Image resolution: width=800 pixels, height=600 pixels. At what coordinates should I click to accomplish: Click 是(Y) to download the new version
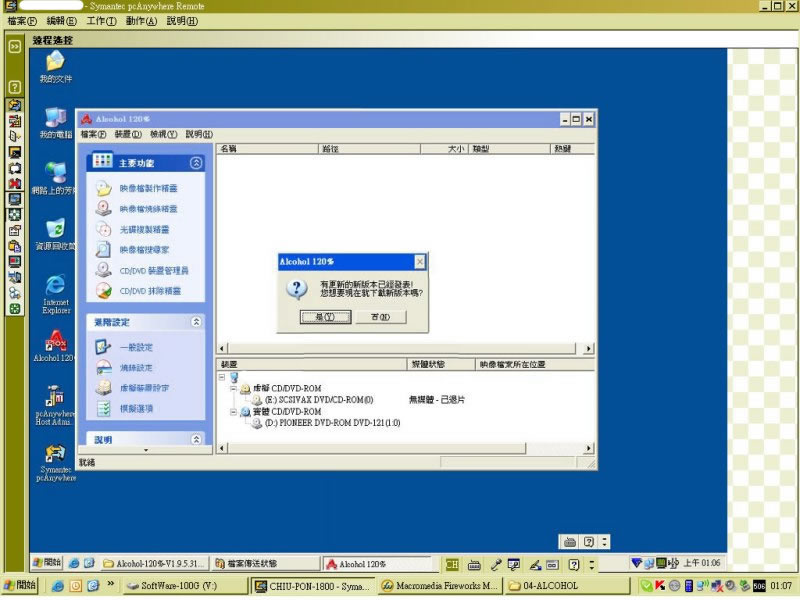(x=326, y=317)
